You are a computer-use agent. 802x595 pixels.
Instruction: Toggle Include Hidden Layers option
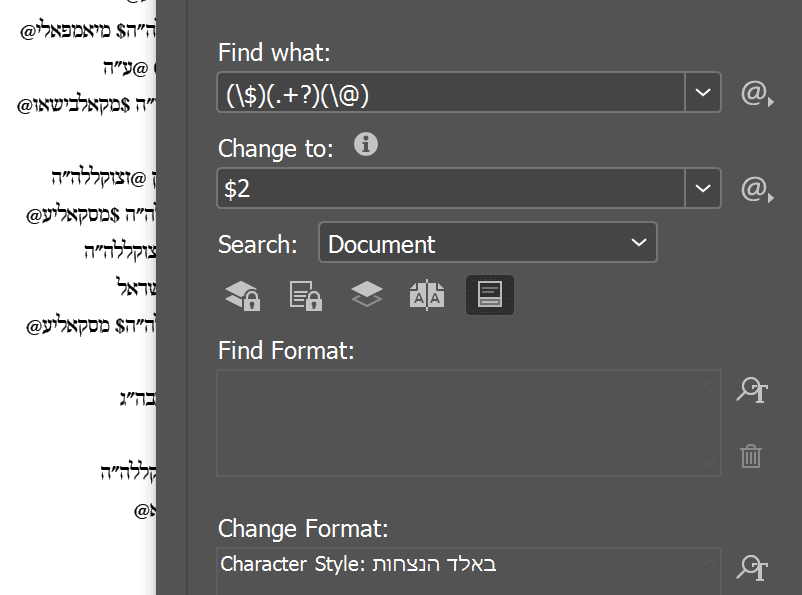point(367,295)
